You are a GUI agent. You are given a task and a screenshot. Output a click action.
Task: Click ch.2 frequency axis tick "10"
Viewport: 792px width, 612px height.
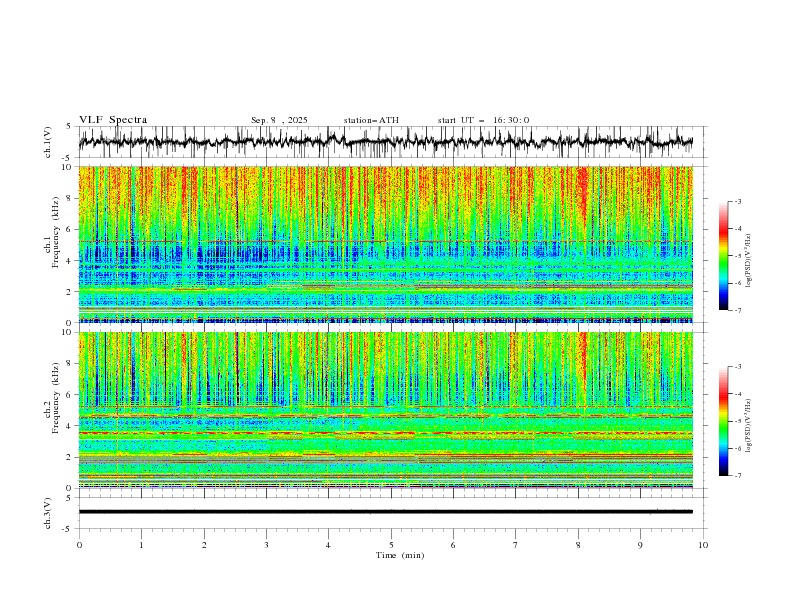coord(67,332)
